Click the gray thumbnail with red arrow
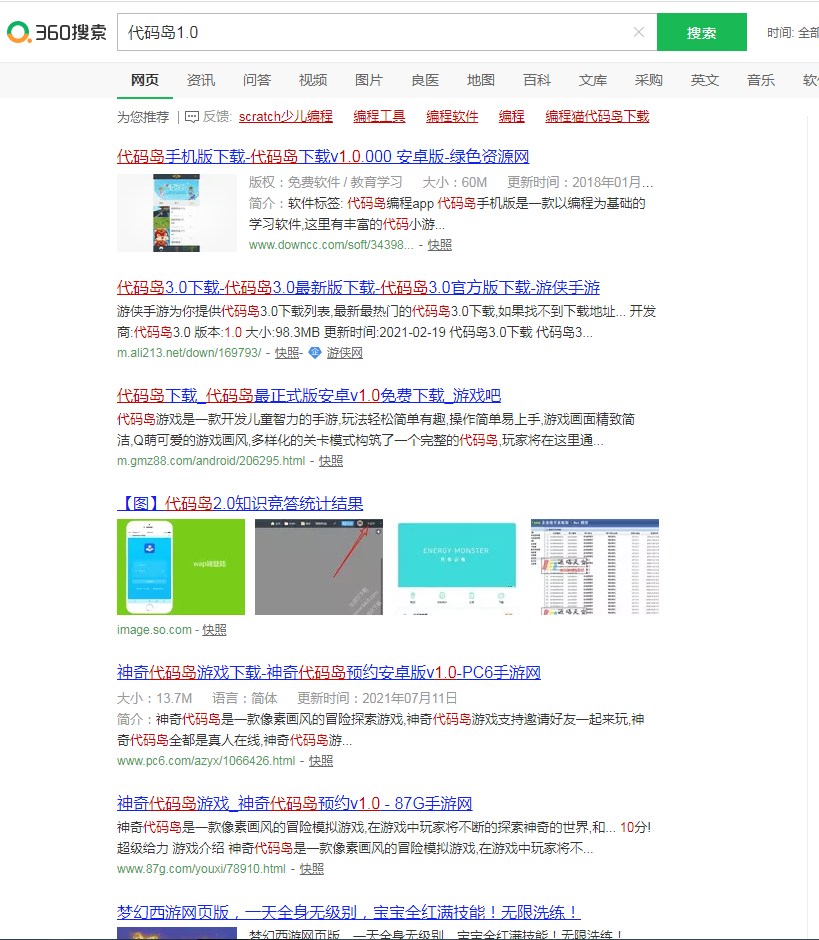This screenshot has height=940, width=819. (319, 567)
